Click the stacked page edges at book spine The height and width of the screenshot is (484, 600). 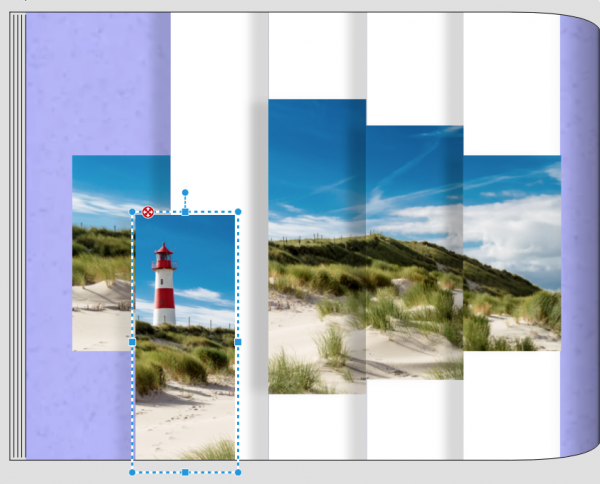(x=18, y=236)
